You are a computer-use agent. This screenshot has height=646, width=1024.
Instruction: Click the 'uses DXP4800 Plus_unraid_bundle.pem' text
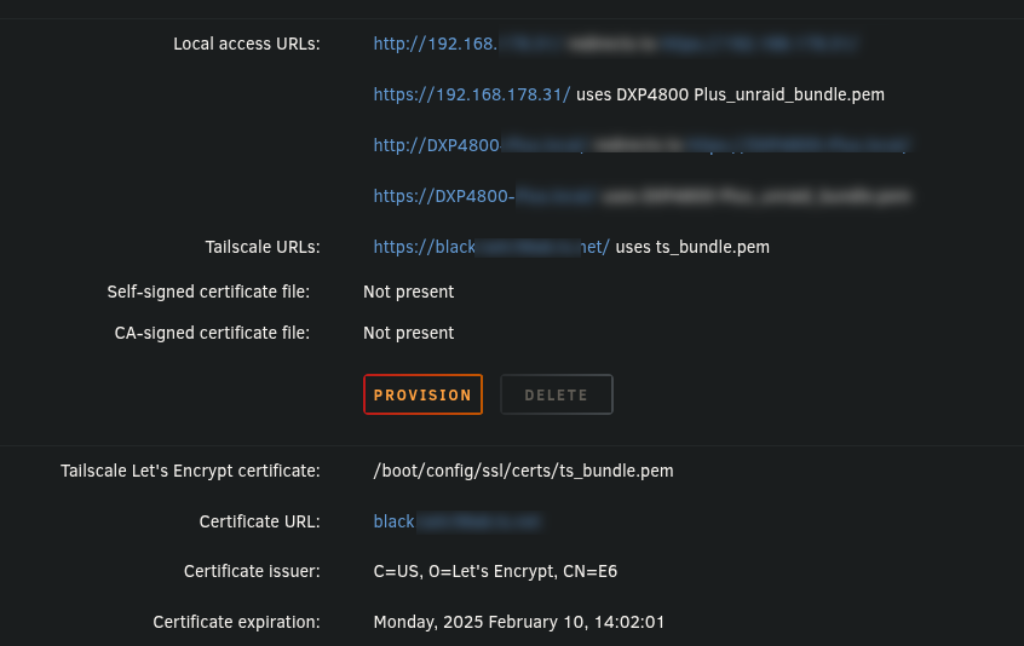(730, 95)
